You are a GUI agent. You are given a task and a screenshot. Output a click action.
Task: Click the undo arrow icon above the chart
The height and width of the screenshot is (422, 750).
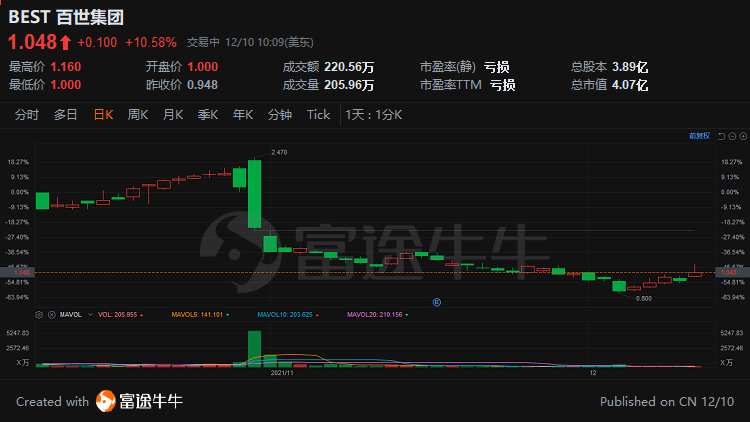click(x=721, y=136)
